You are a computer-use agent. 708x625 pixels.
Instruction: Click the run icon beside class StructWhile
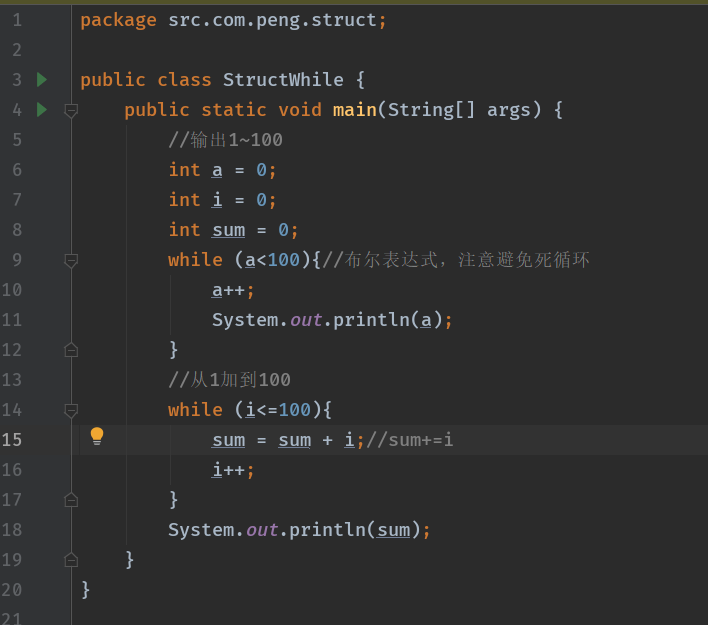click(42, 79)
